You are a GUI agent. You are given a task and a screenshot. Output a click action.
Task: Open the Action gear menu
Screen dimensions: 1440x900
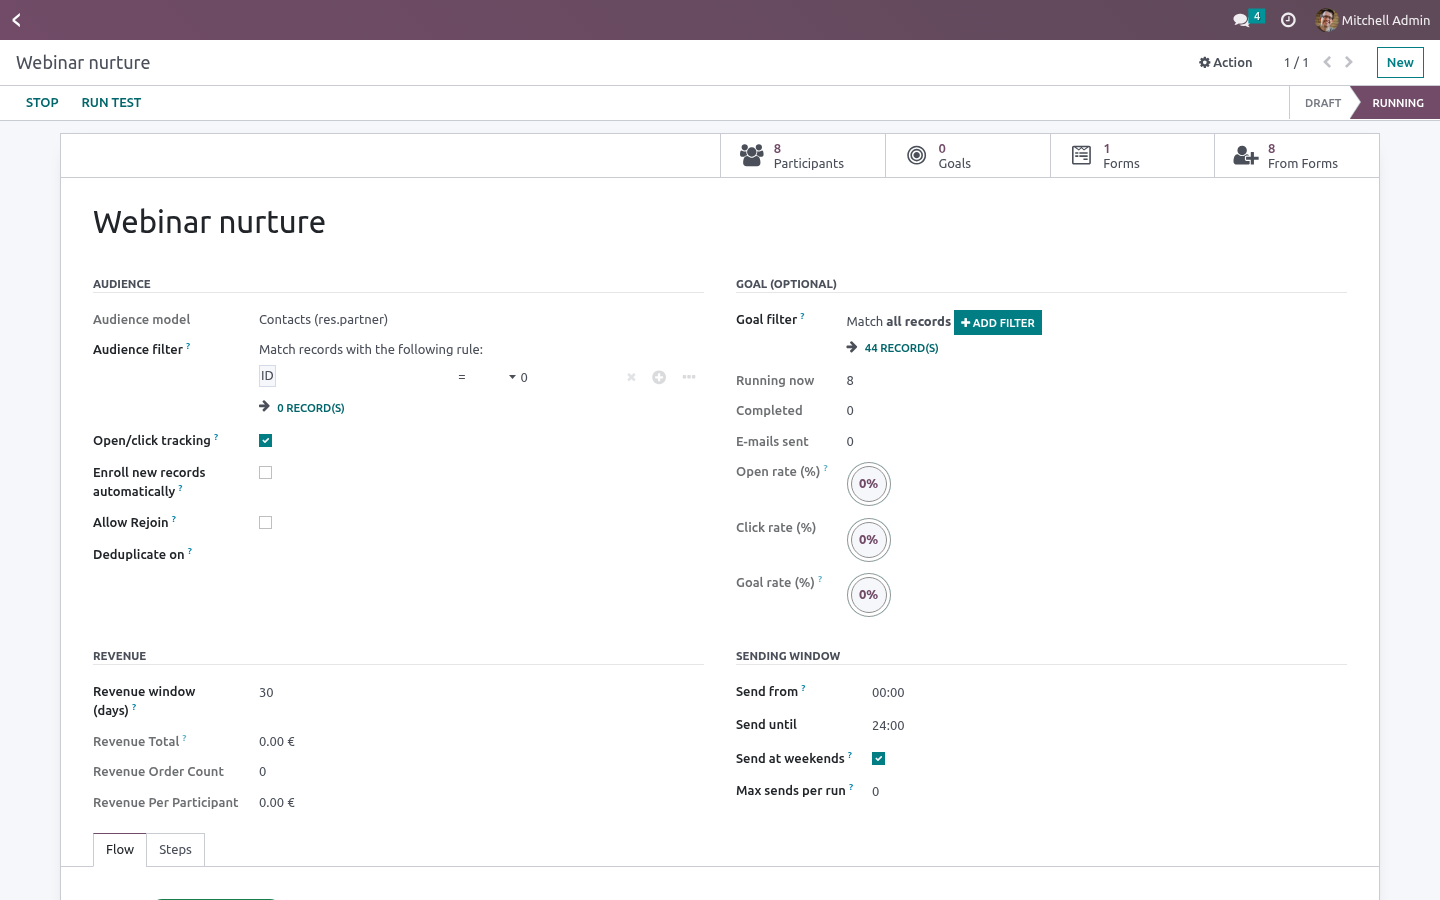click(x=1225, y=62)
